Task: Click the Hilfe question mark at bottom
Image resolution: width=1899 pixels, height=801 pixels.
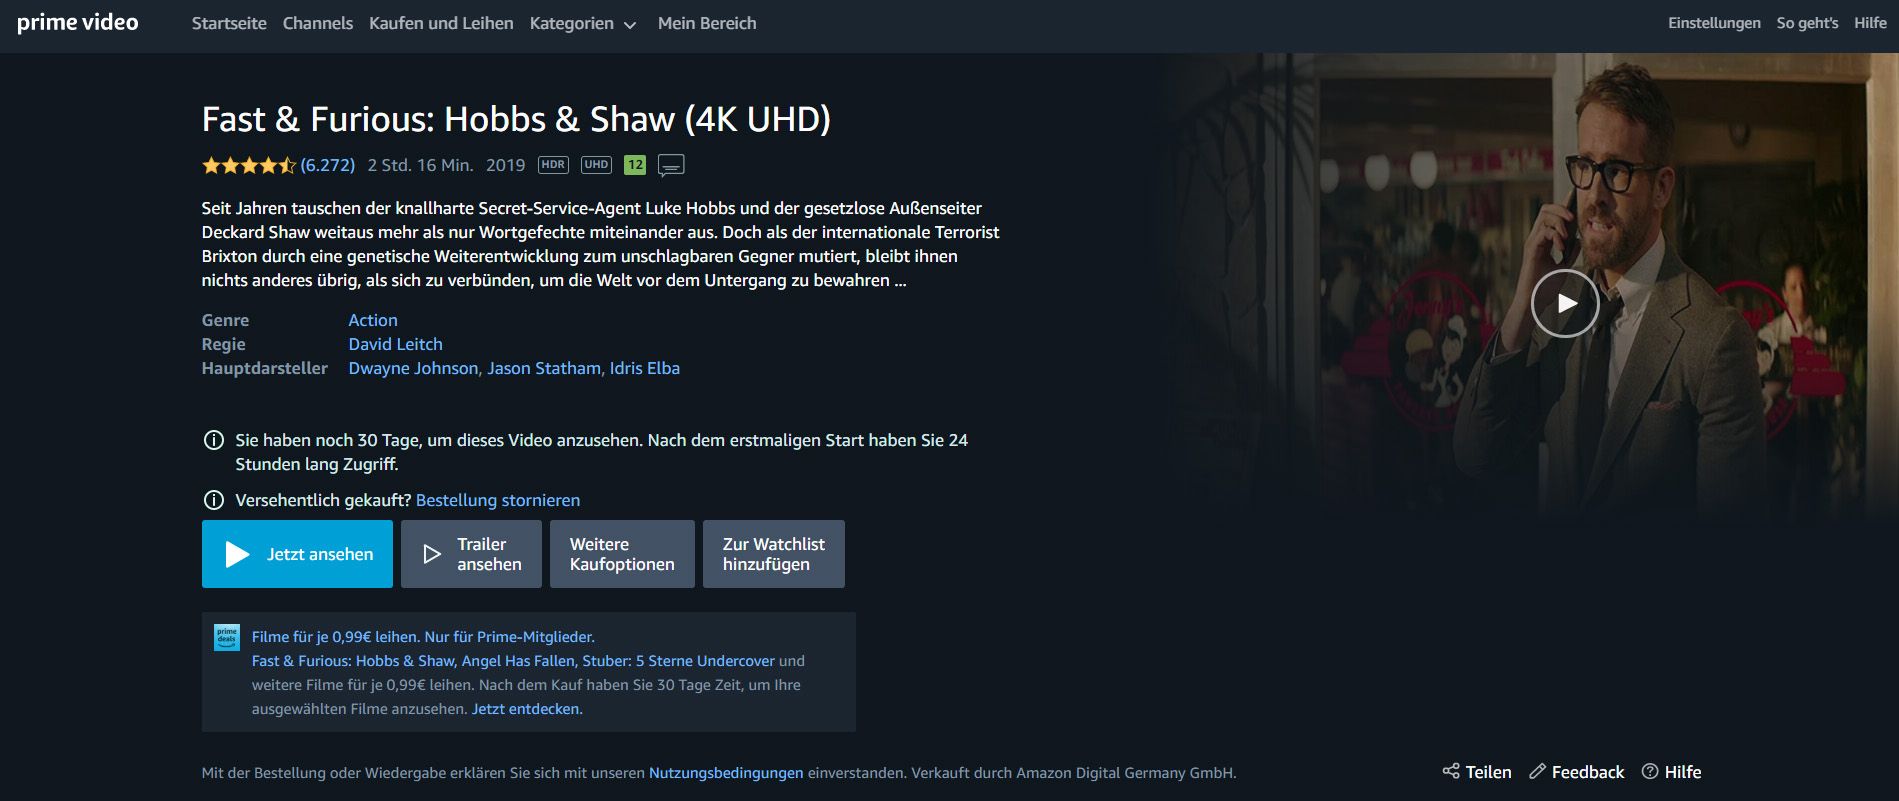Action: coord(1650,771)
